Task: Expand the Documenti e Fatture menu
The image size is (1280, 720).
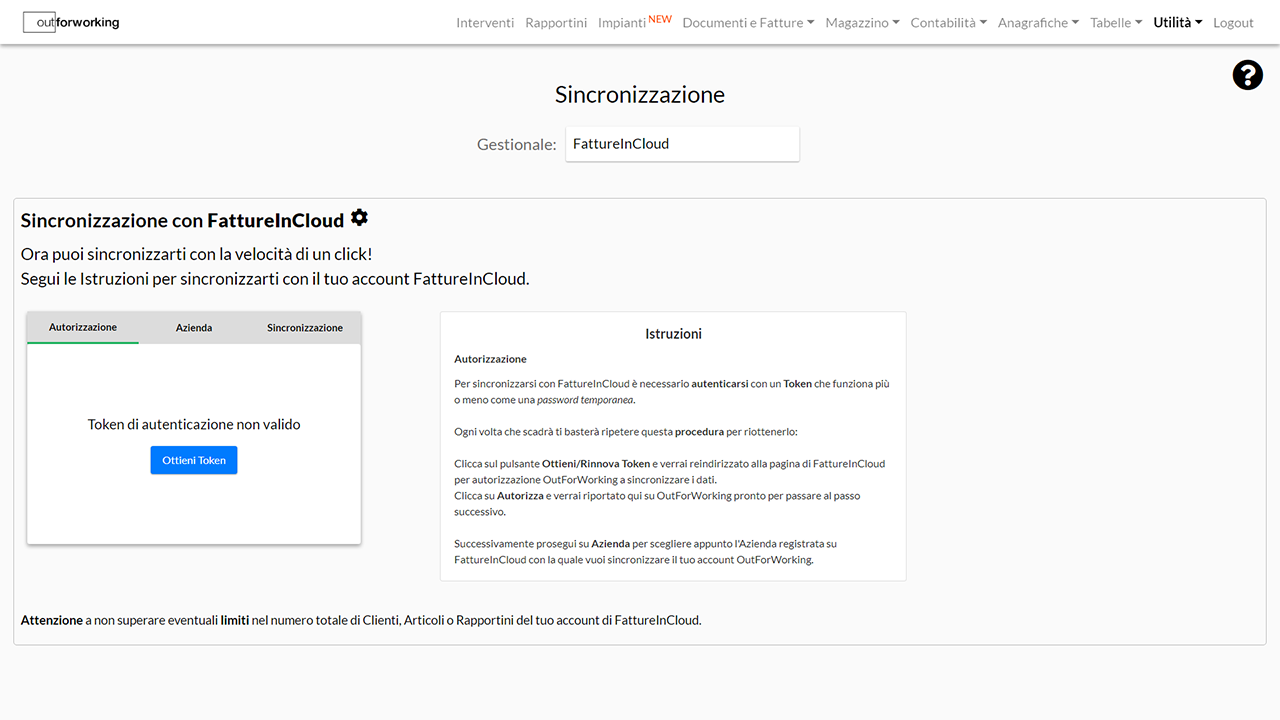Action: [748, 23]
